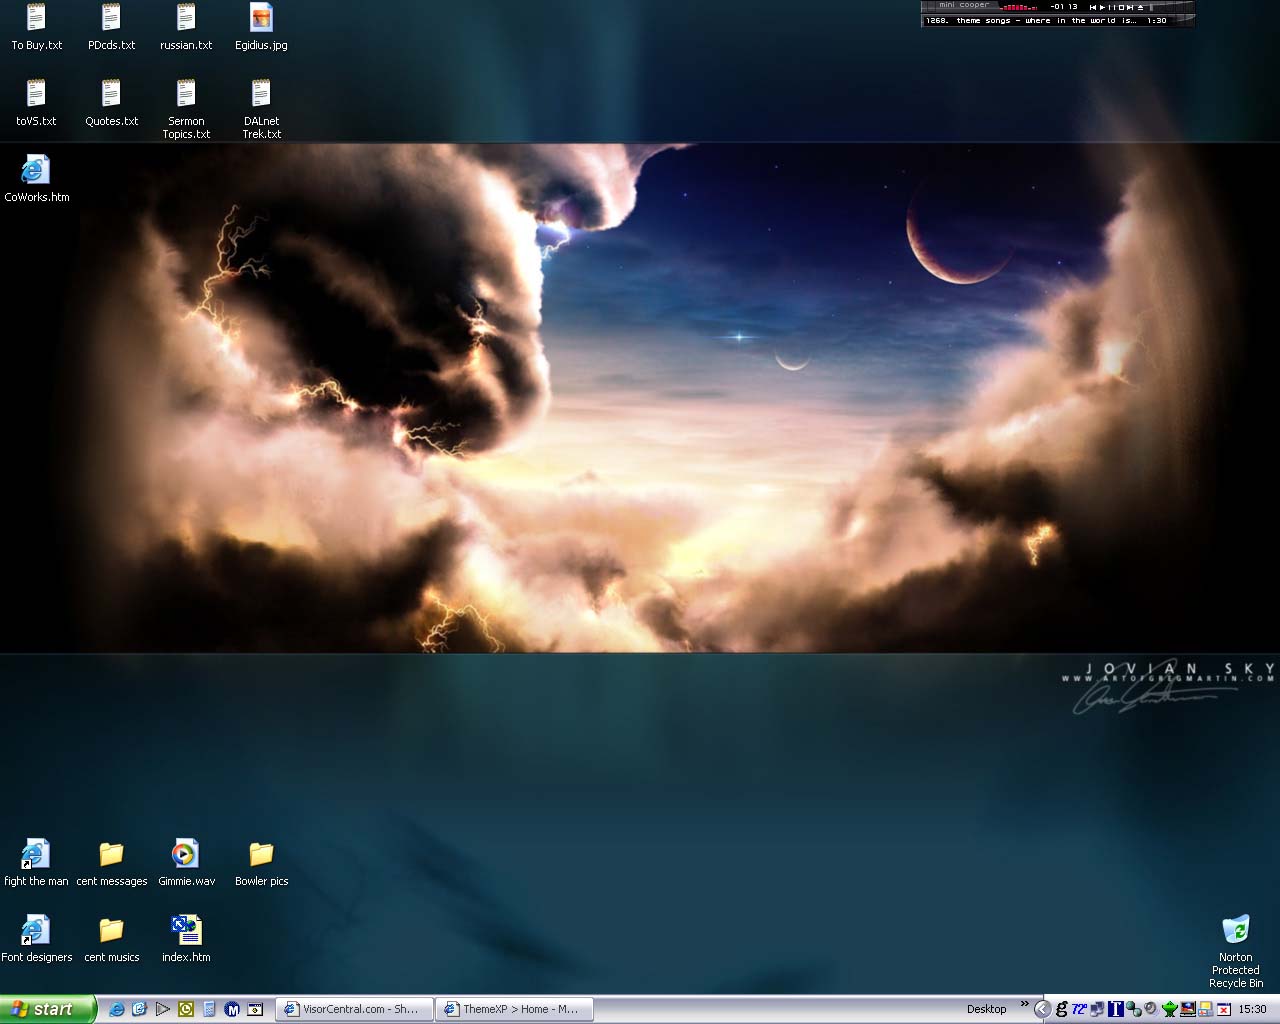The height and width of the screenshot is (1024, 1280).
Task: Click the Start button
Action: [x=47, y=1009]
